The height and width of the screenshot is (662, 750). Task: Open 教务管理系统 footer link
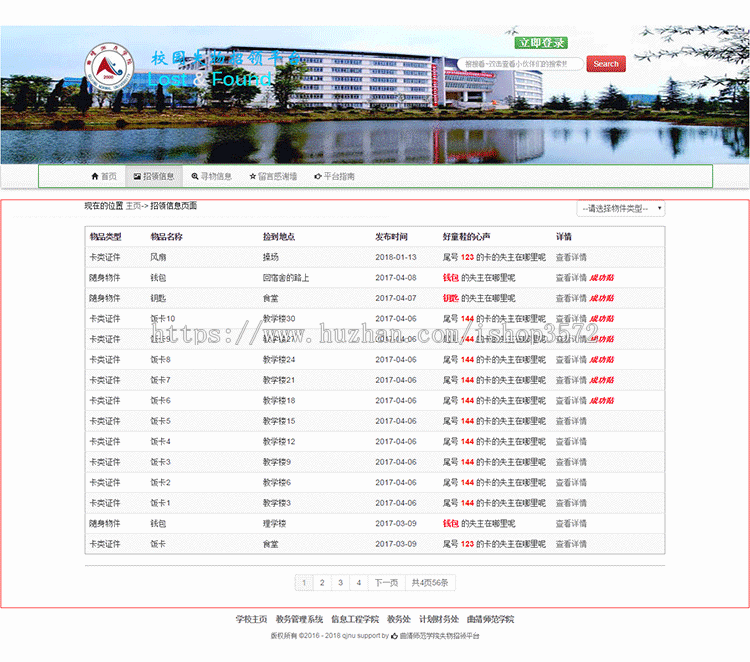pos(299,619)
